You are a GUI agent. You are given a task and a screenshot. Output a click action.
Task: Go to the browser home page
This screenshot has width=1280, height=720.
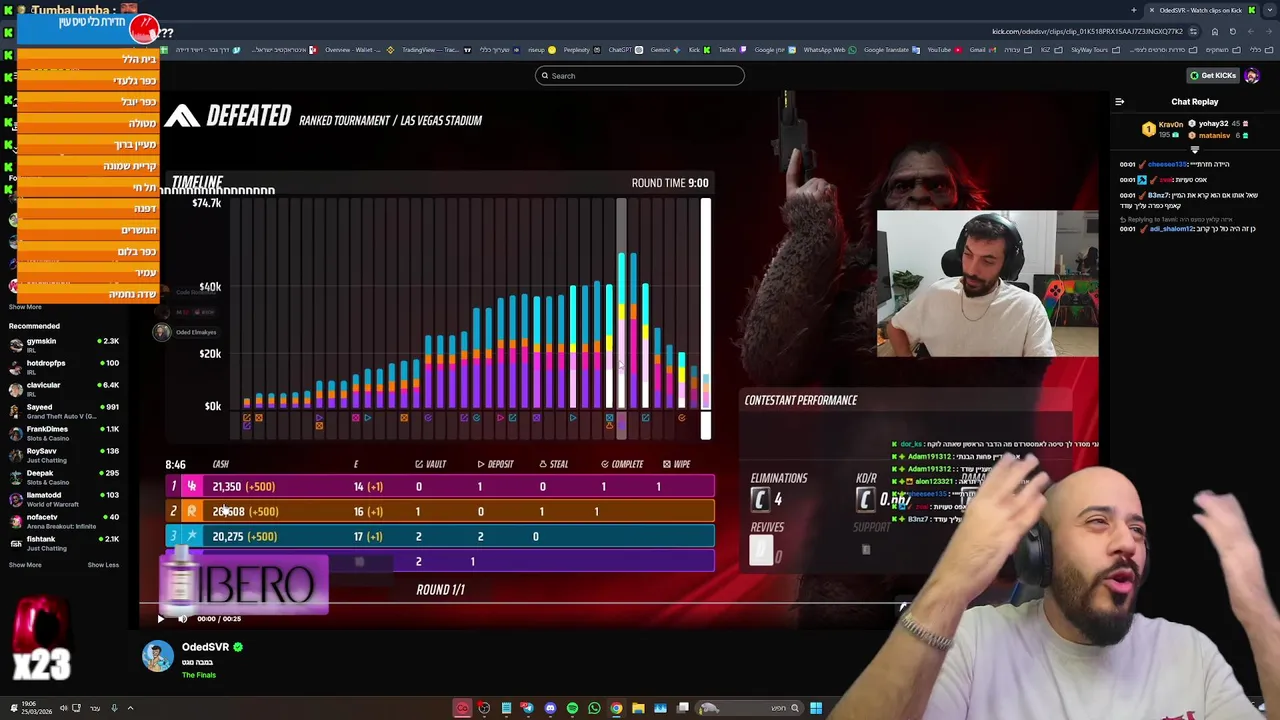(x=1215, y=31)
